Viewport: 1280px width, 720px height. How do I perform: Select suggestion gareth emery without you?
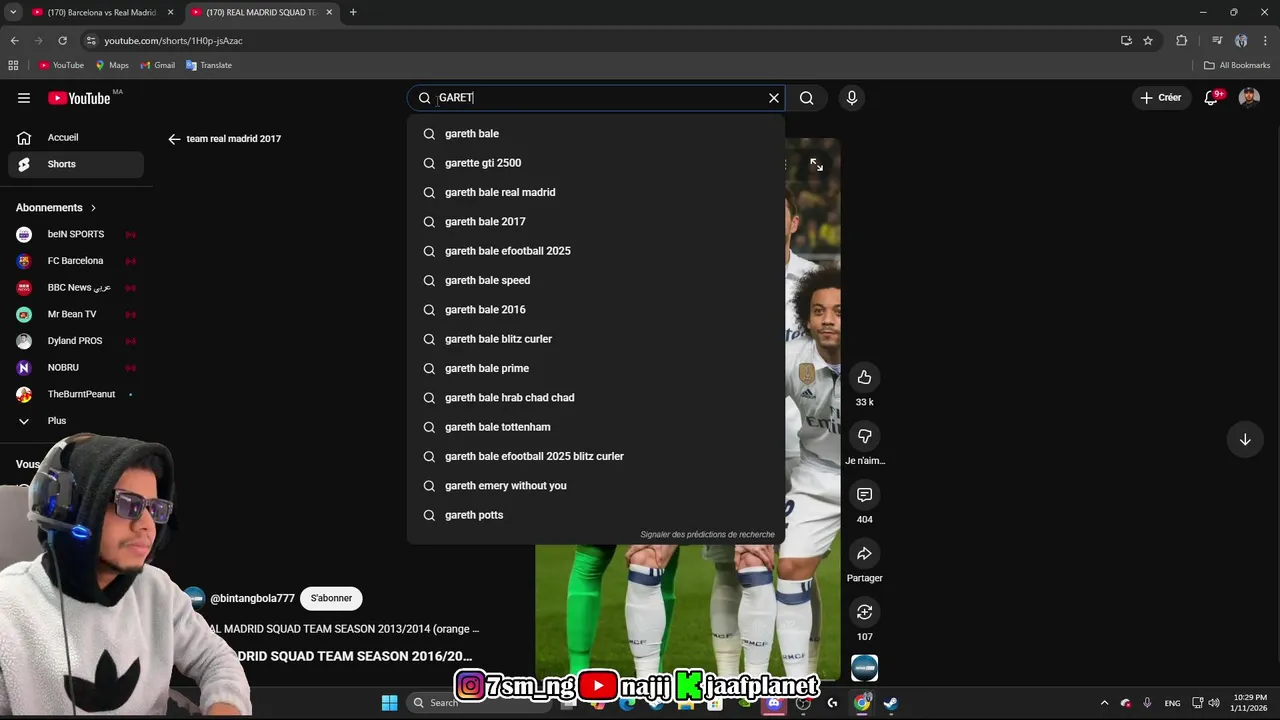[596, 486]
